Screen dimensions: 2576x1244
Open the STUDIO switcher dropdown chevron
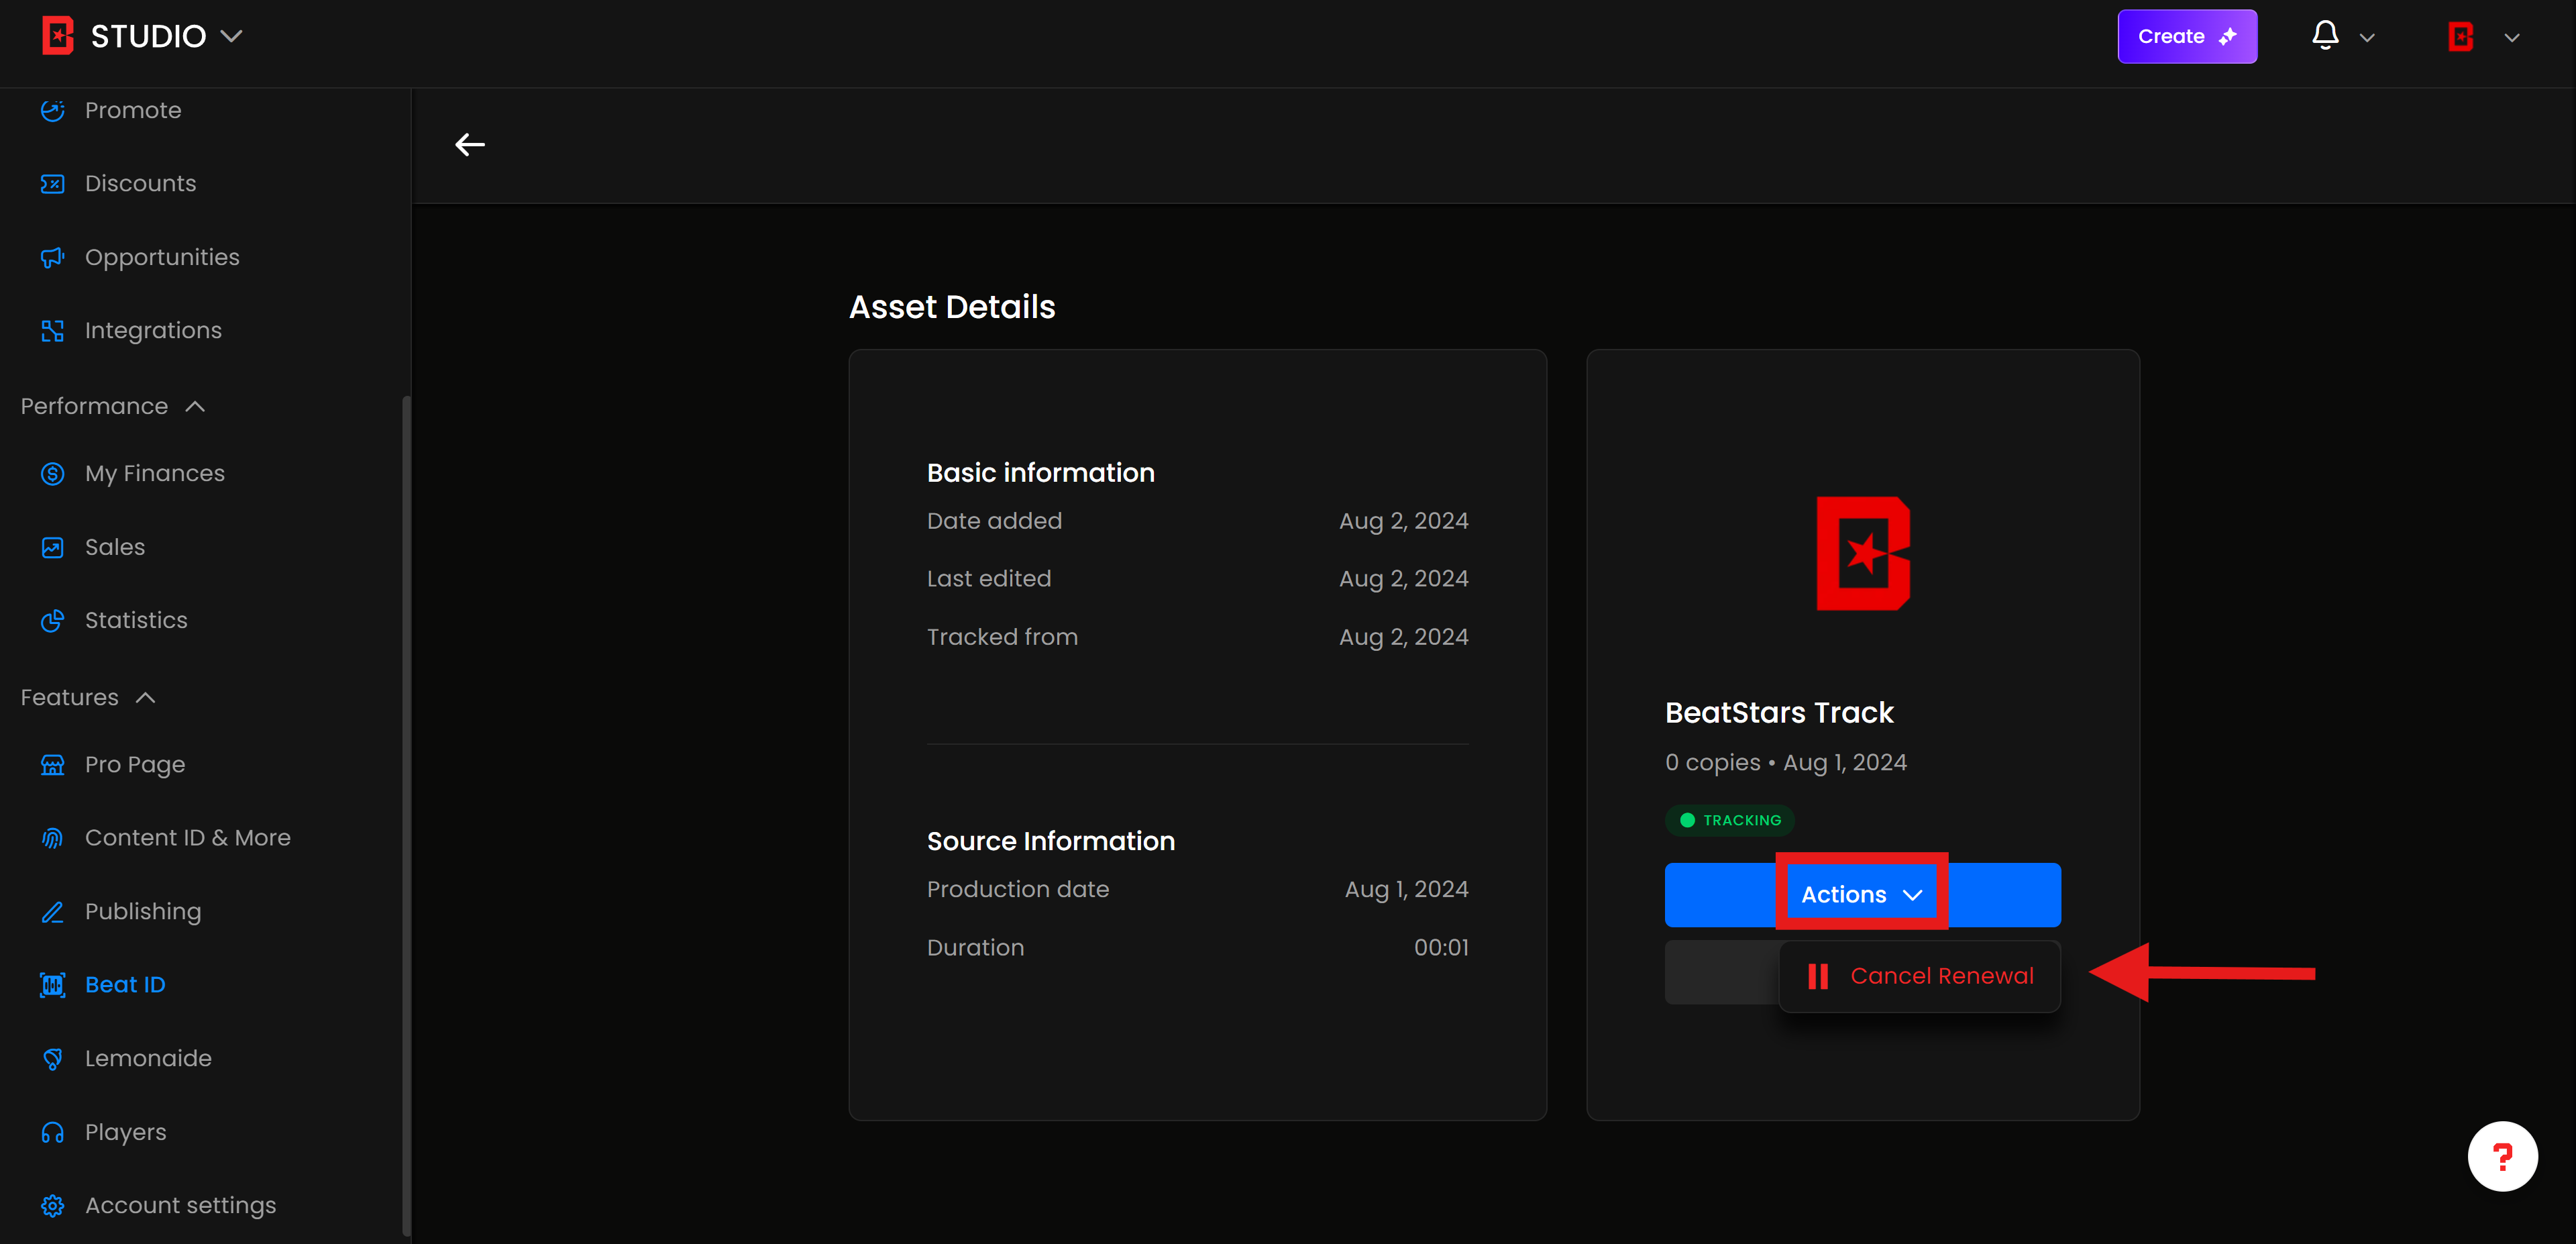[x=232, y=37]
